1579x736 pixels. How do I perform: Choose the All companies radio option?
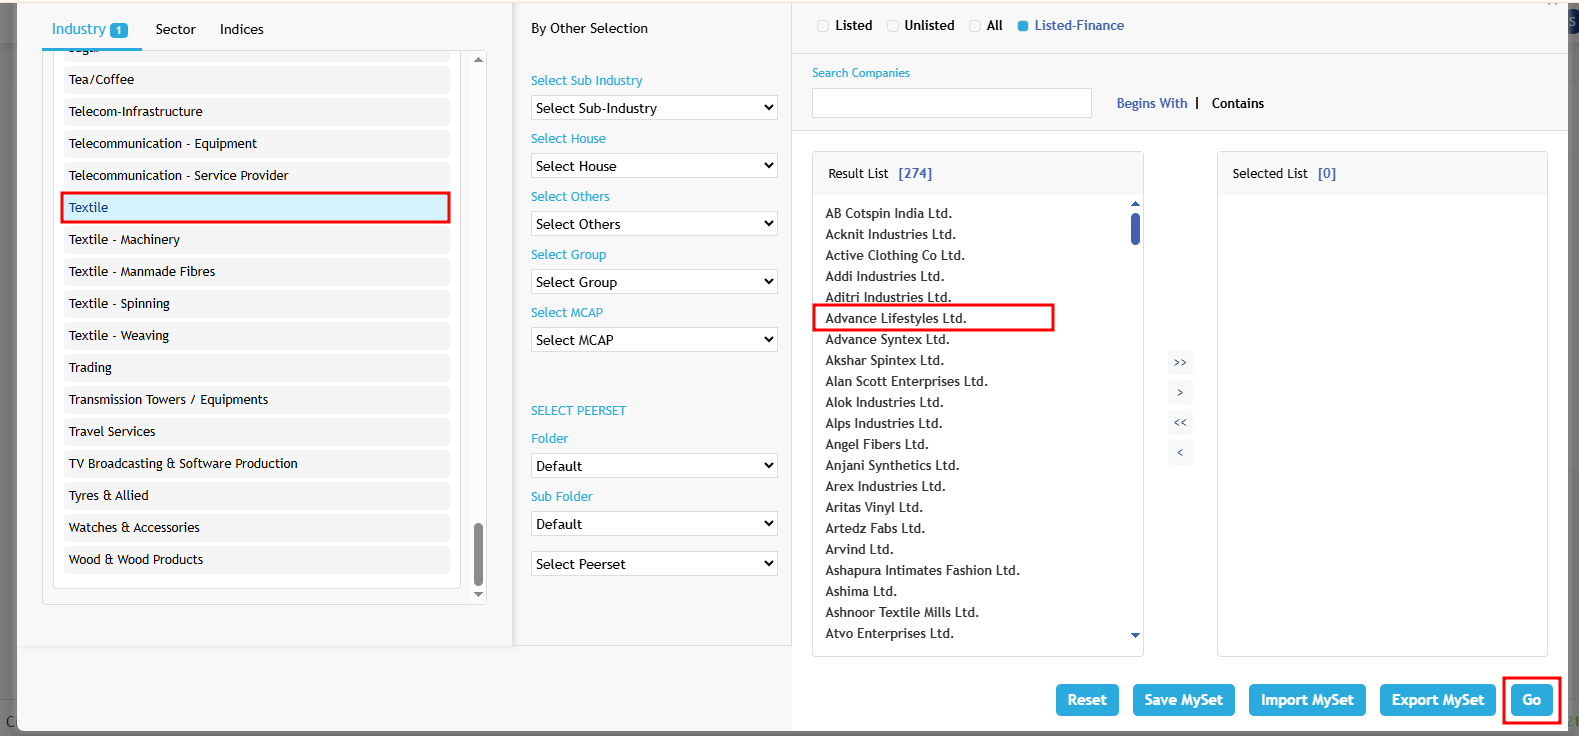click(975, 26)
